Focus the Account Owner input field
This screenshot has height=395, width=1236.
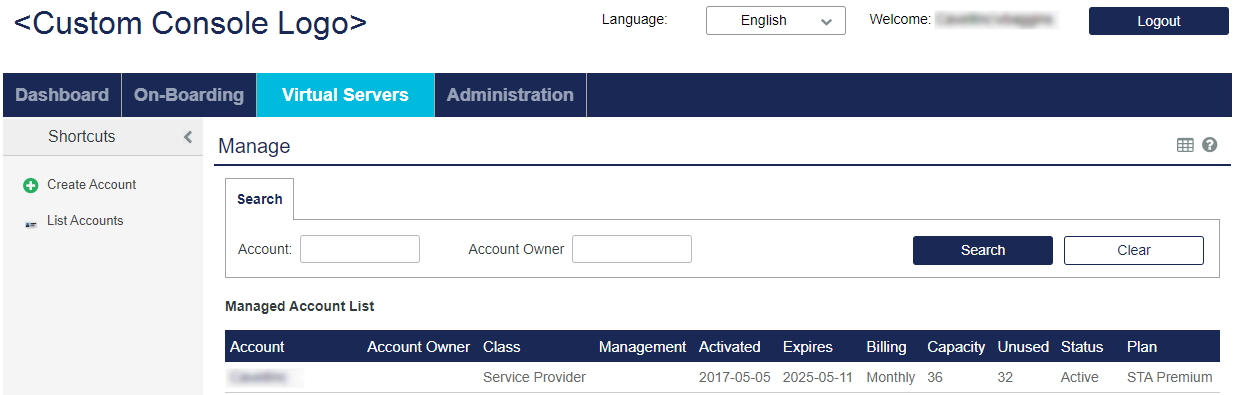click(x=632, y=249)
